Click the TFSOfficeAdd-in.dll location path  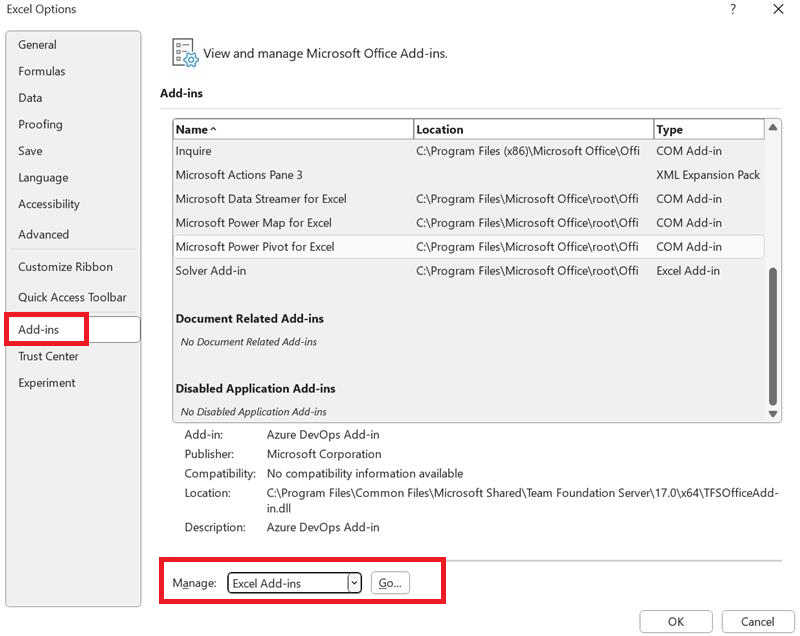(x=522, y=500)
